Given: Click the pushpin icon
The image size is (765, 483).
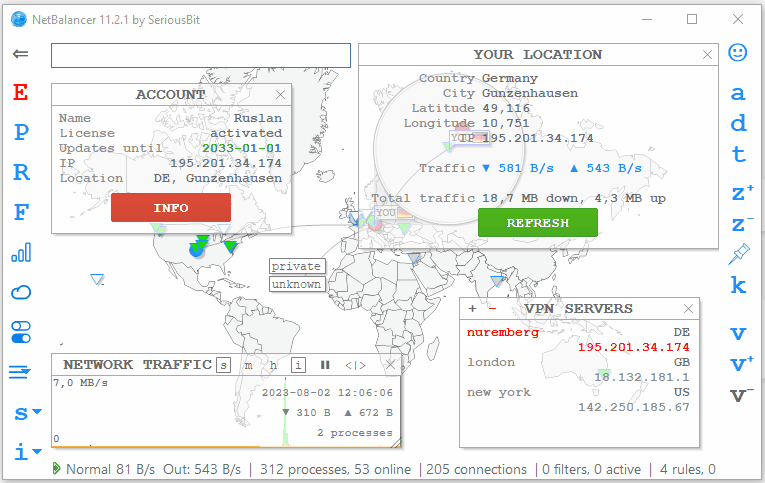Looking at the screenshot, I should 739,254.
